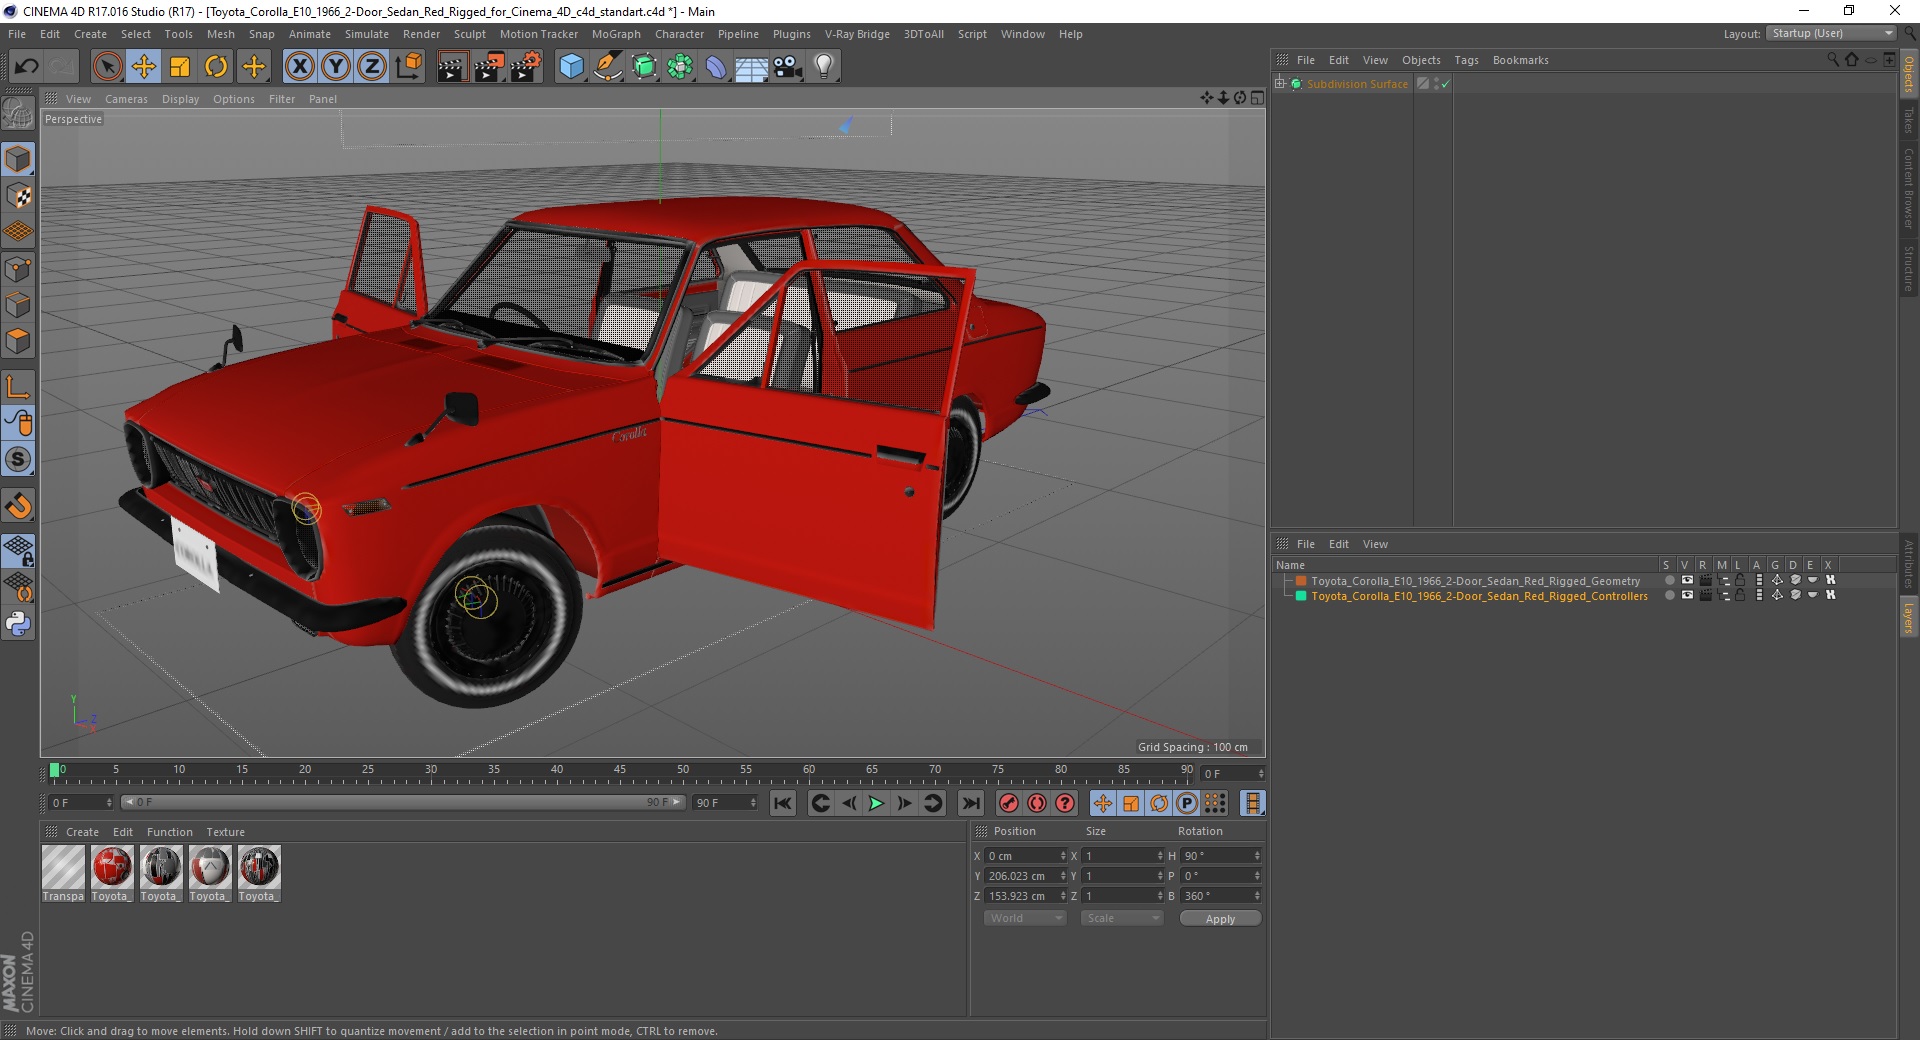Screen dimensions: 1920x1040
Task: Toggle scale keying in timeline bar
Action: [x=1130, y=803]
